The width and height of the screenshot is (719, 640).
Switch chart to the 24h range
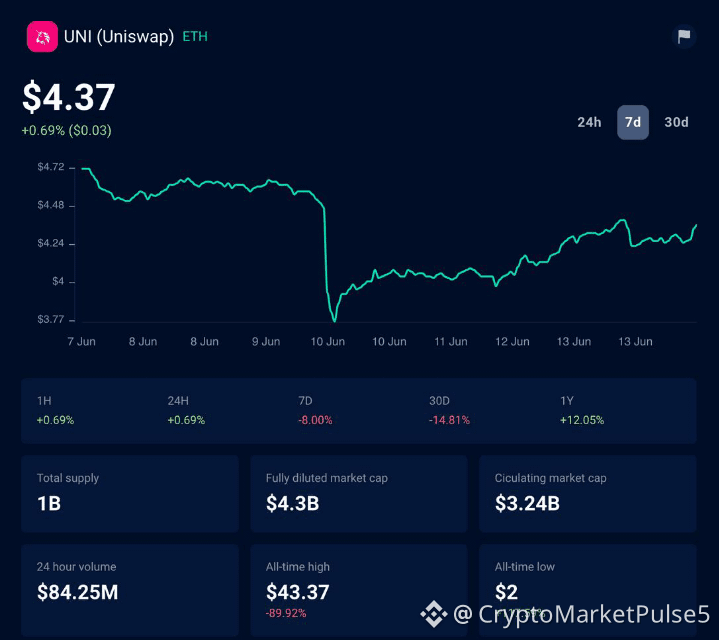(589, 122)
